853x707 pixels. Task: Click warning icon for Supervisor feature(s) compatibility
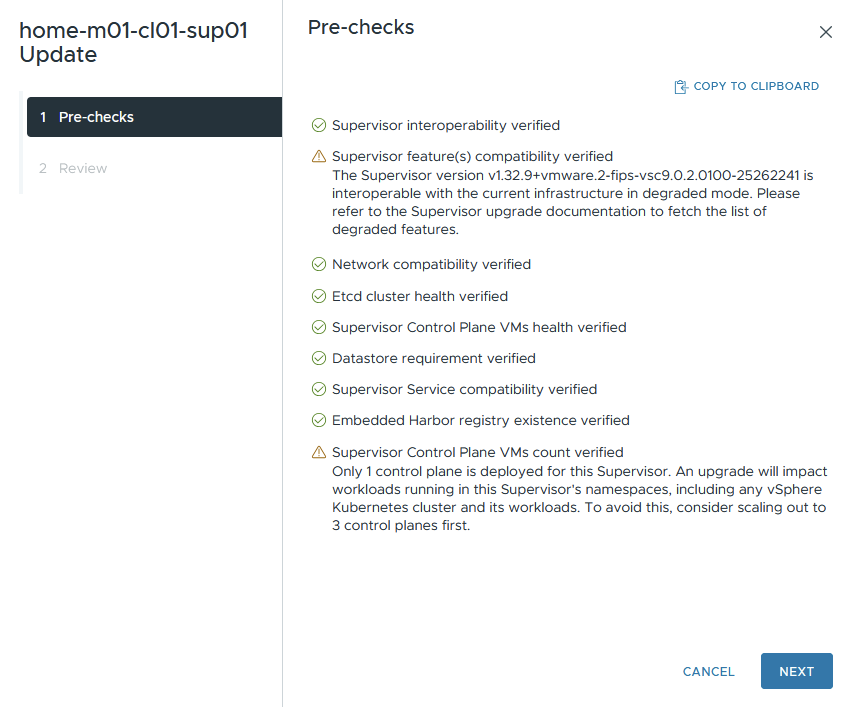[x=319, y=156]
